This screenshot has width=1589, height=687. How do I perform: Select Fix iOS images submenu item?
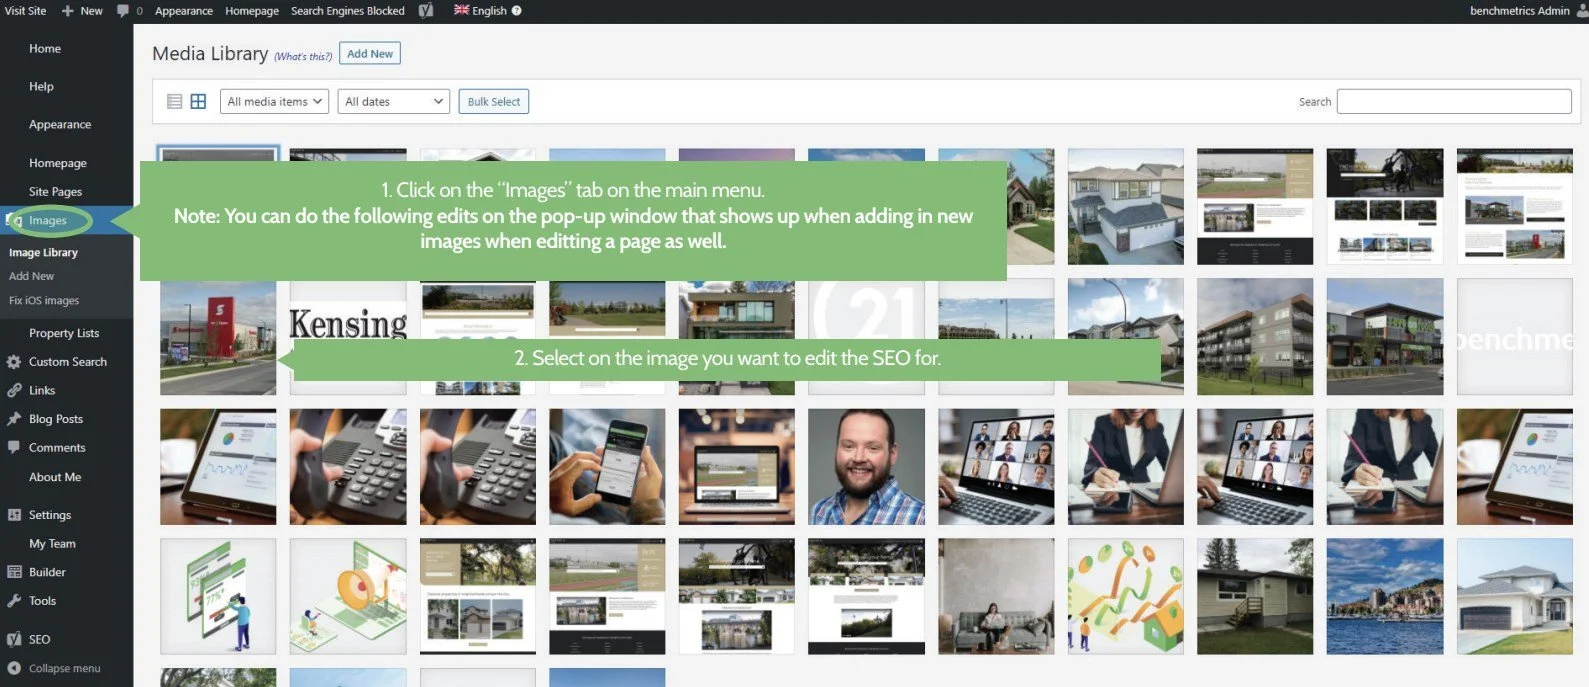tap(44, 300)
